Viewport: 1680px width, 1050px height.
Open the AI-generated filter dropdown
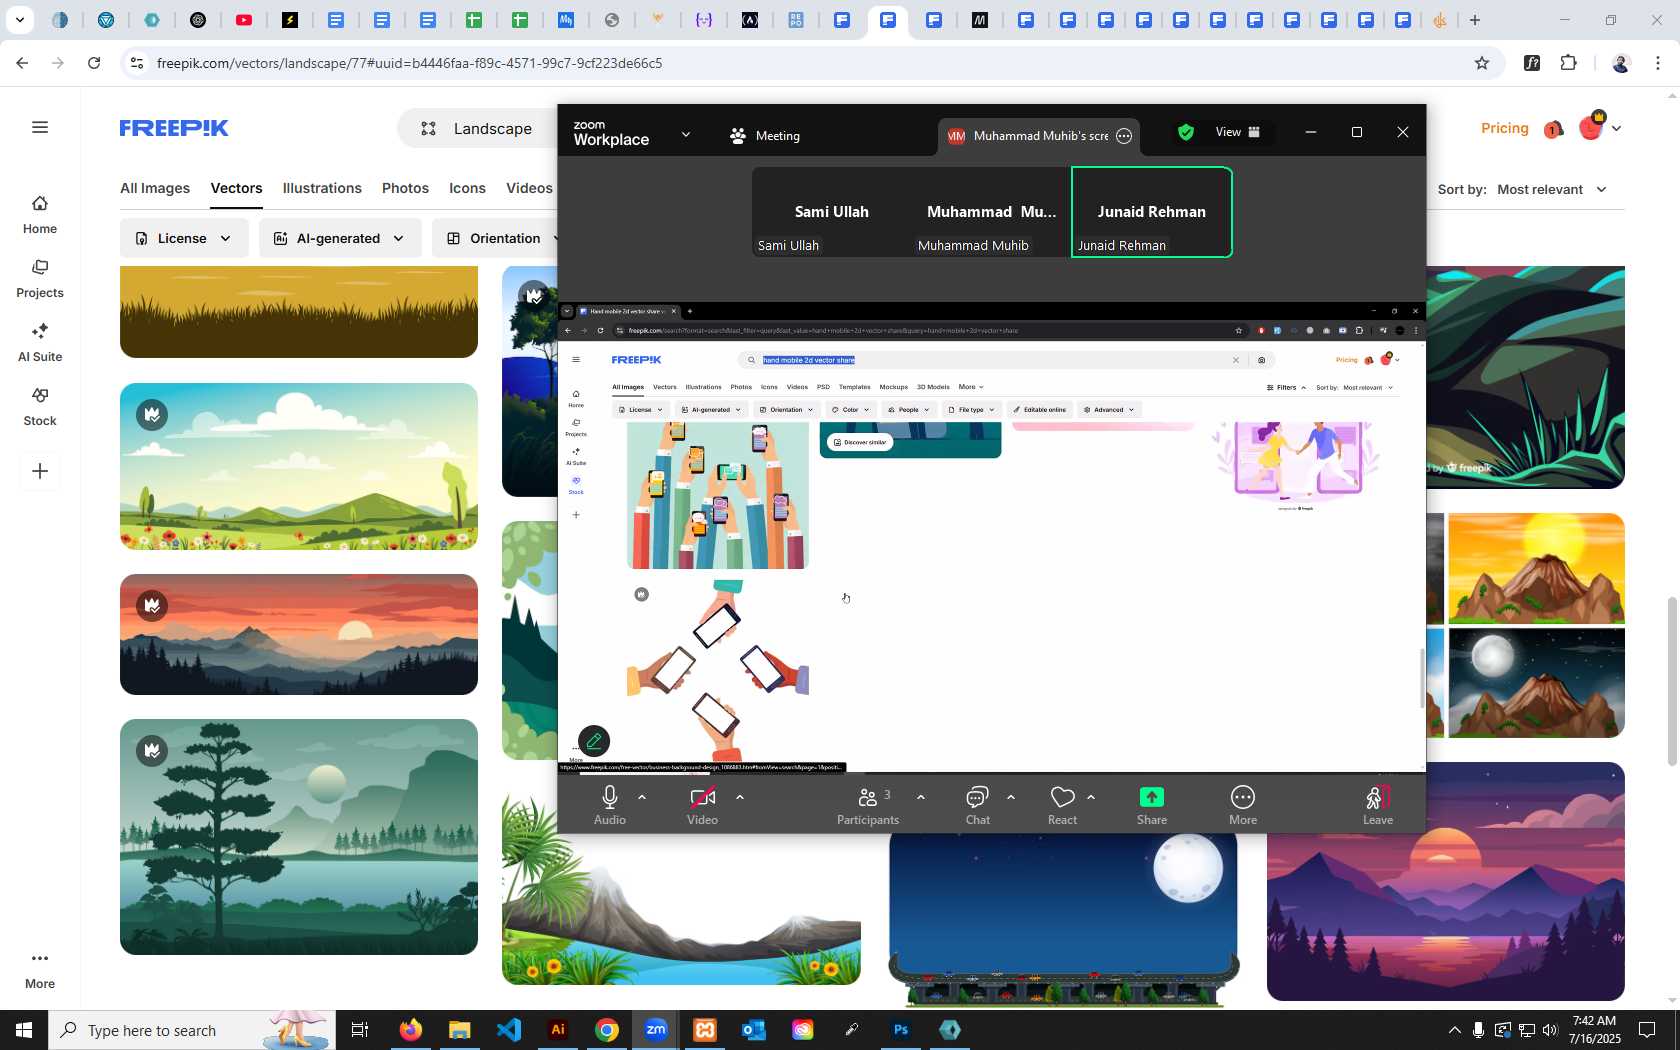(x=340, y=238)
